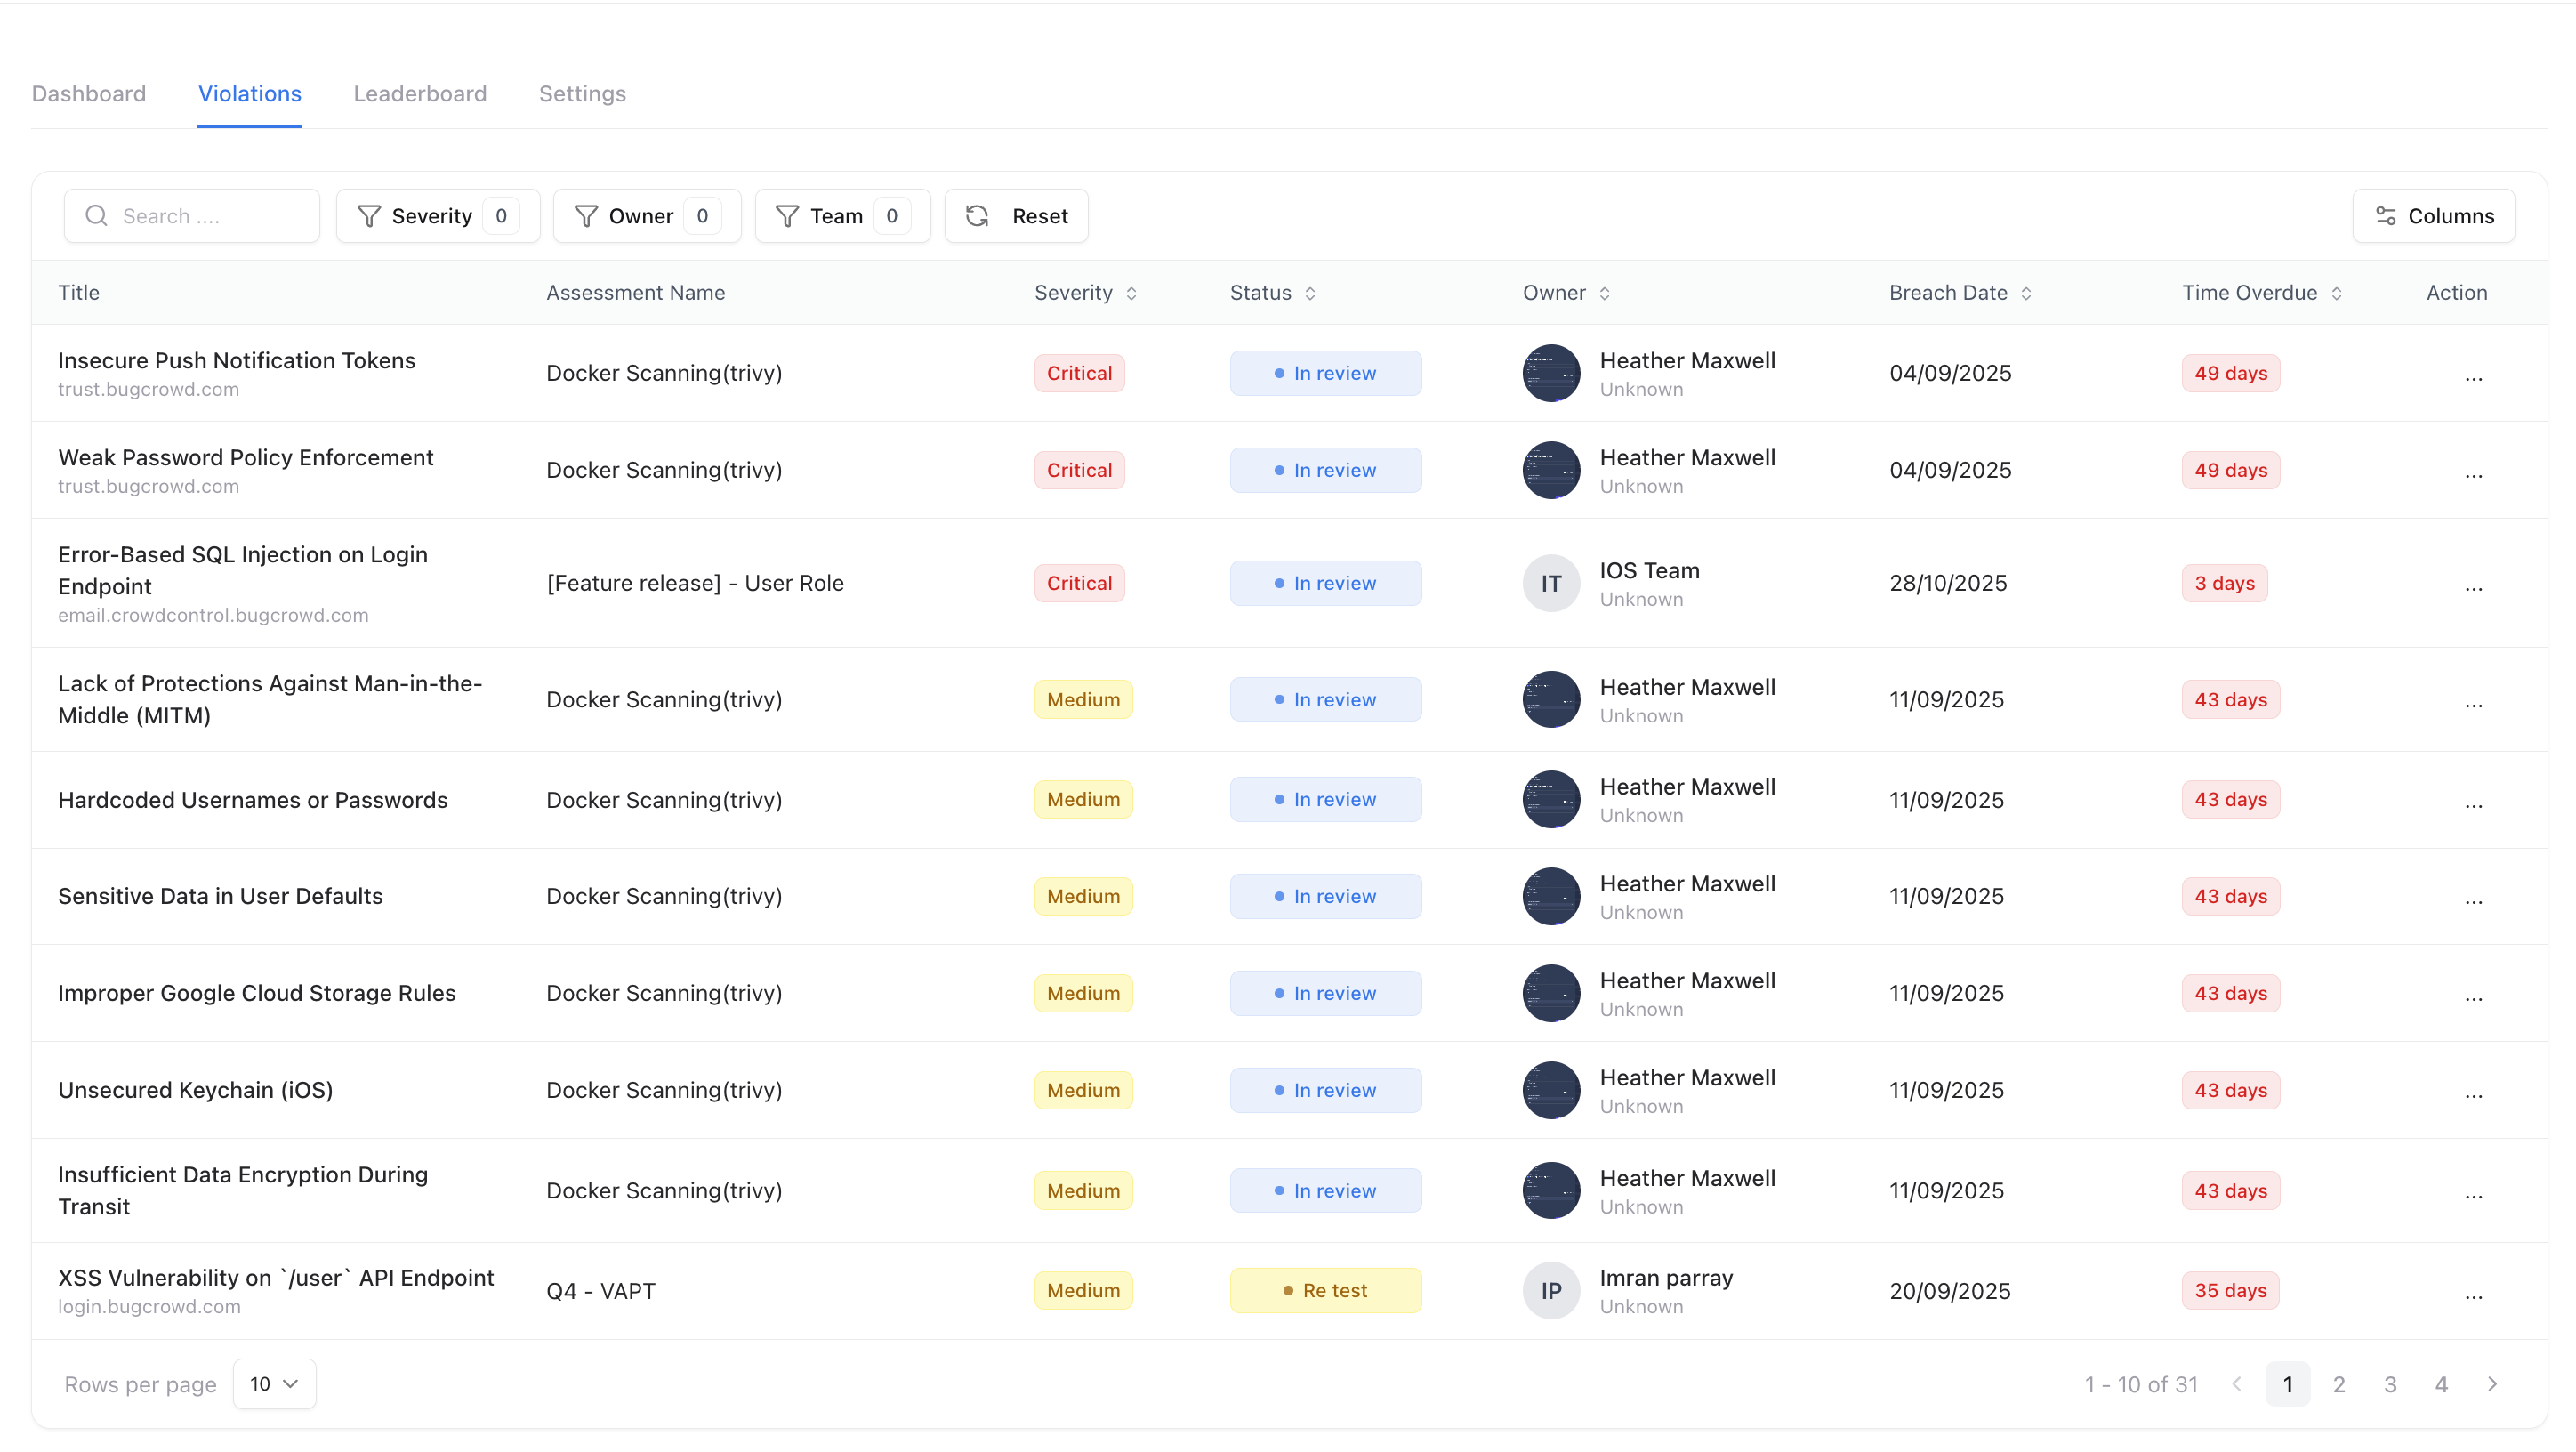Click the next page chevron
This screenshot has height=1452, width=2576.
tap(2492, 1384)
